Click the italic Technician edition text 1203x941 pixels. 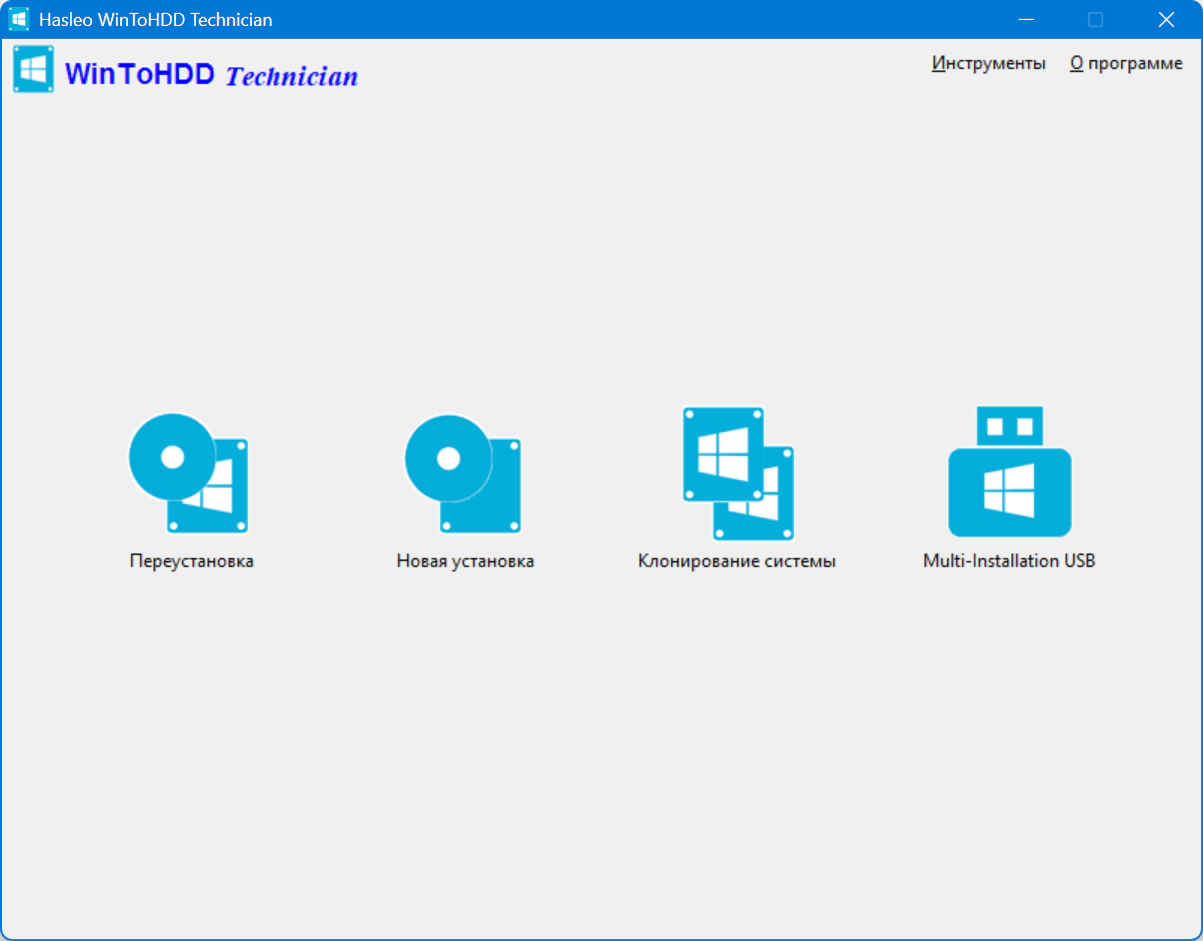pyautogui.click(x=292, y=76)
